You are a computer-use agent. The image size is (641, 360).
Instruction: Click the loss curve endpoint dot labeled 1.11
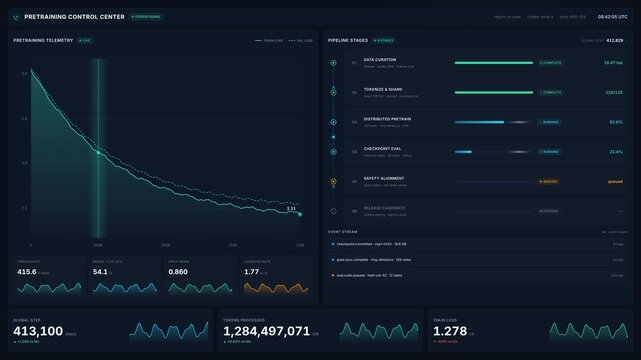click(x=300, y=214)
